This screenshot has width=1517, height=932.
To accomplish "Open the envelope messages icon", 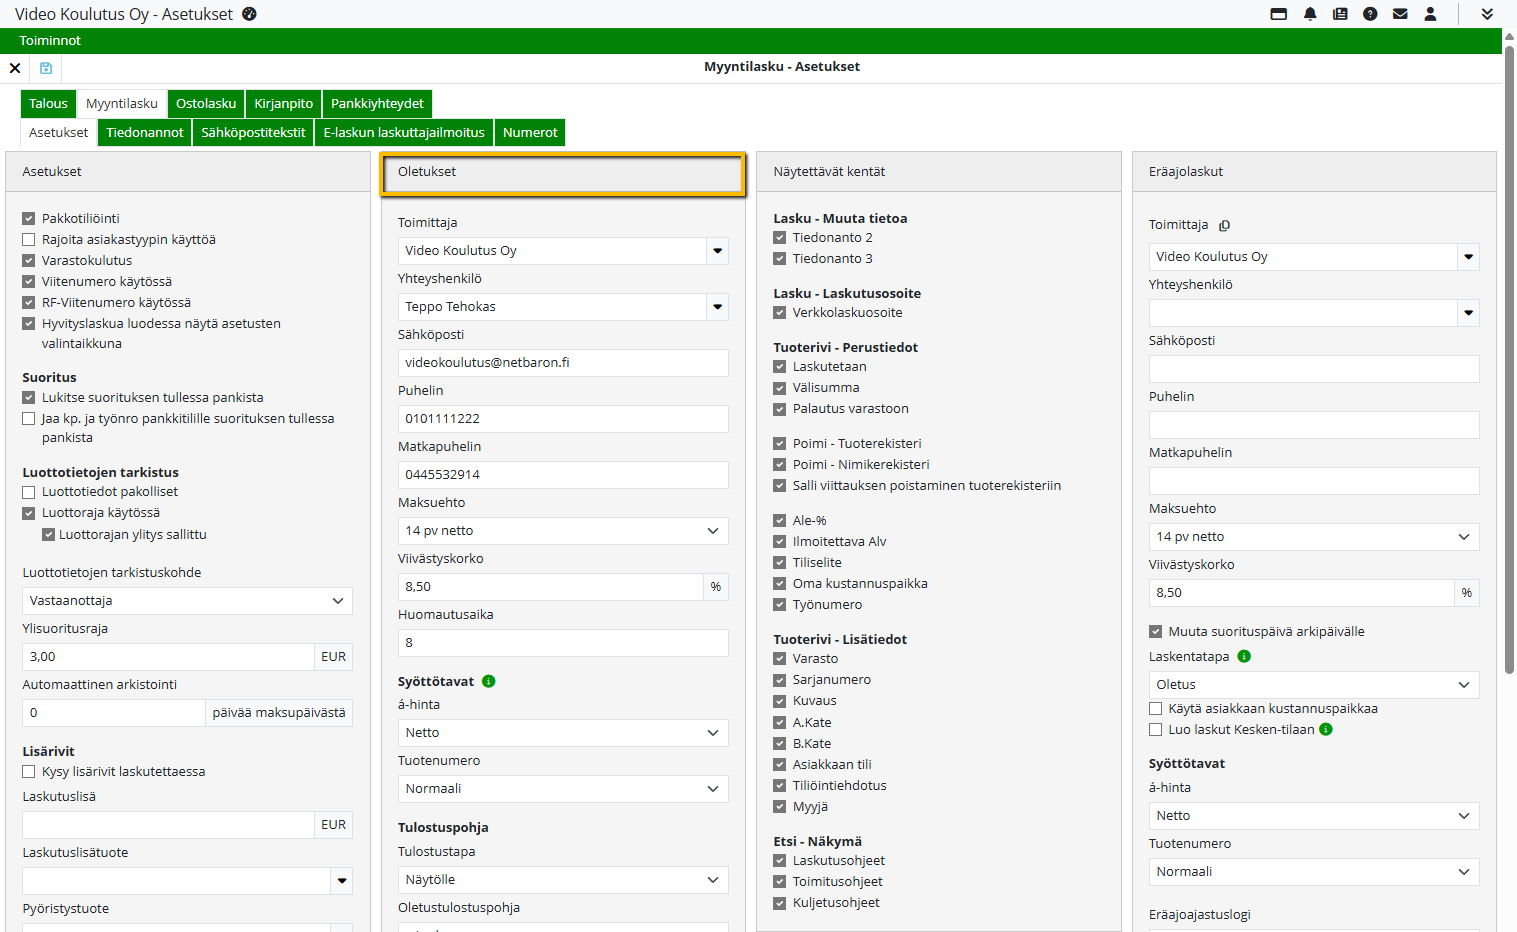I will click(x=1400, y=14).
